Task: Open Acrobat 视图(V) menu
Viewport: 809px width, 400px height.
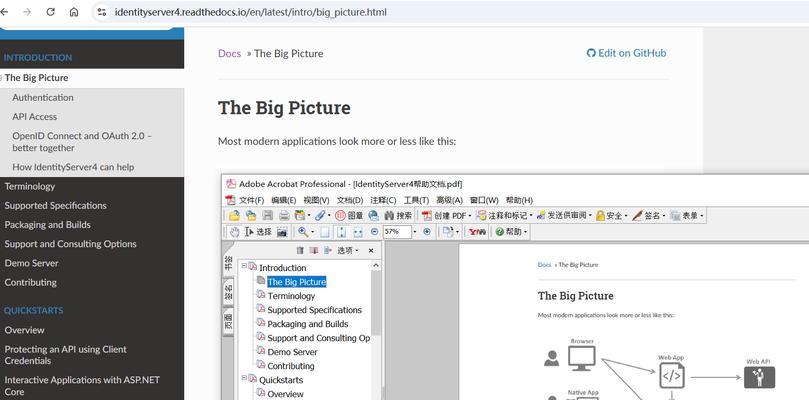Action: (x=316, y=200)
